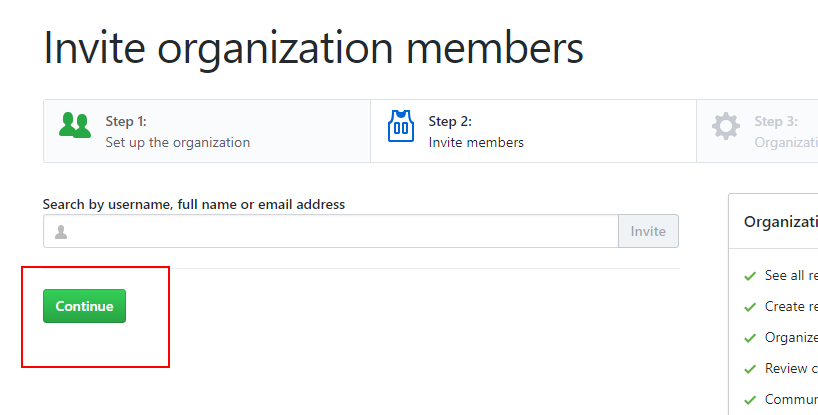Click the checkmark beside 'Review c'
Screen dimensions: 818x415
tap(750, 369)
